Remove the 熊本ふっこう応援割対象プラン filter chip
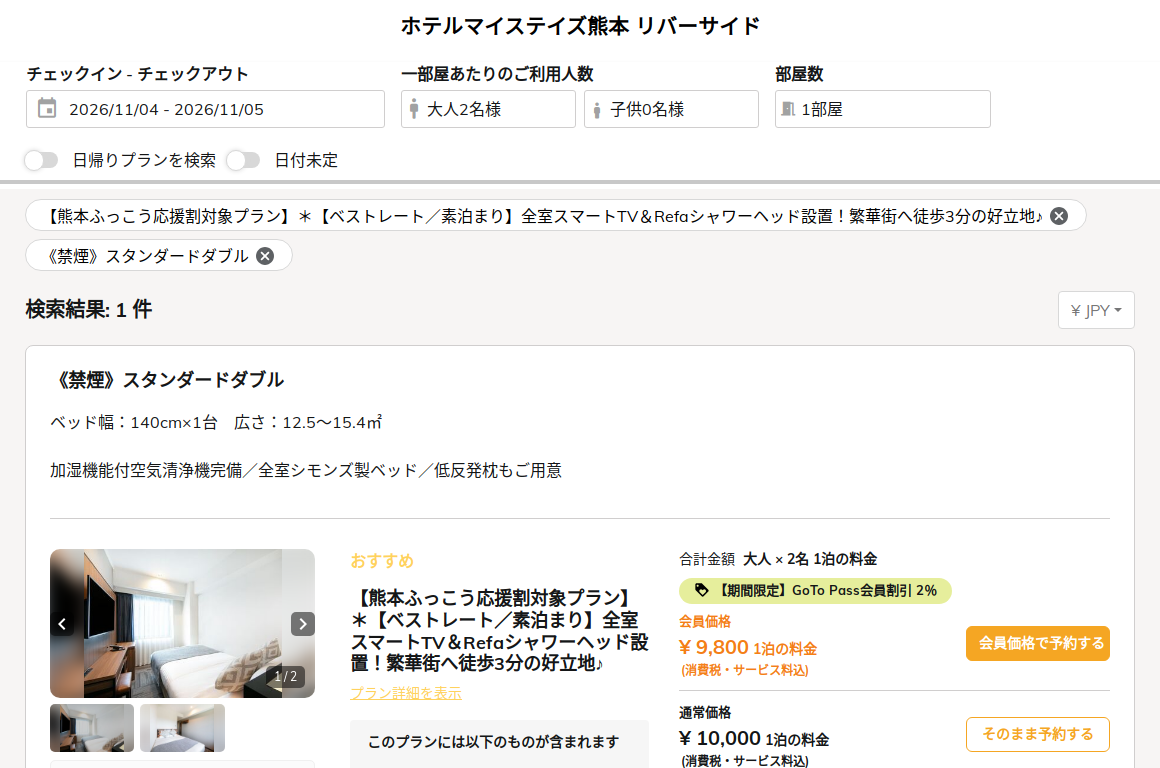The image size is (1160, 768). tap(1059, 216)
